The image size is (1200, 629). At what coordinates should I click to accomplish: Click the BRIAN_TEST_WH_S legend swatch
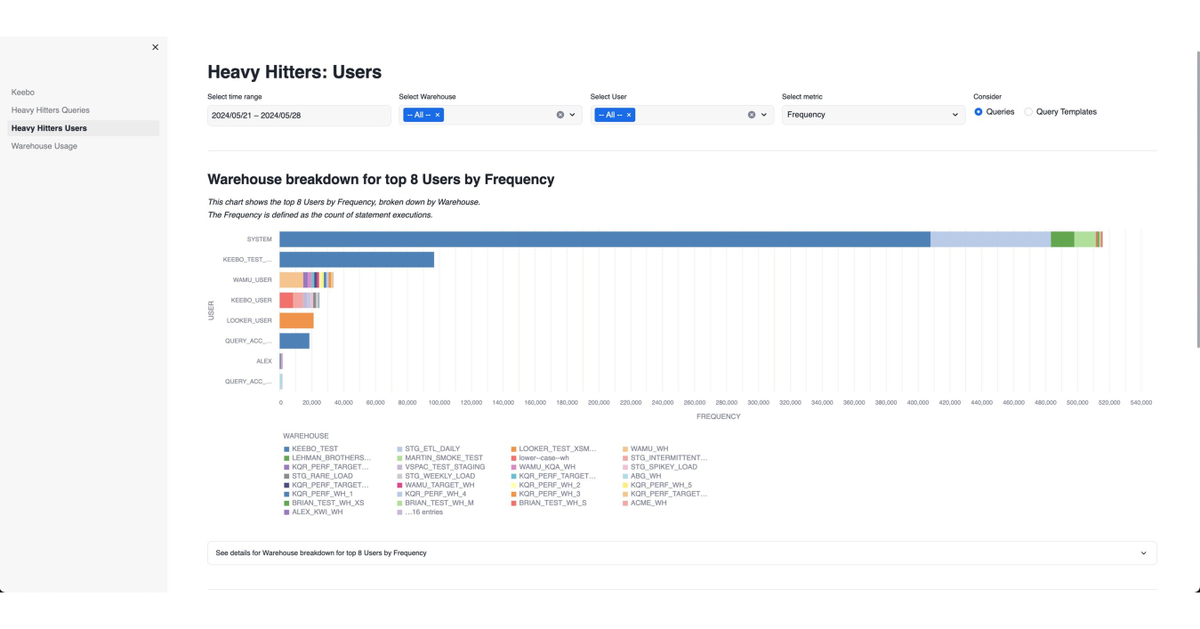click(514, 503)
